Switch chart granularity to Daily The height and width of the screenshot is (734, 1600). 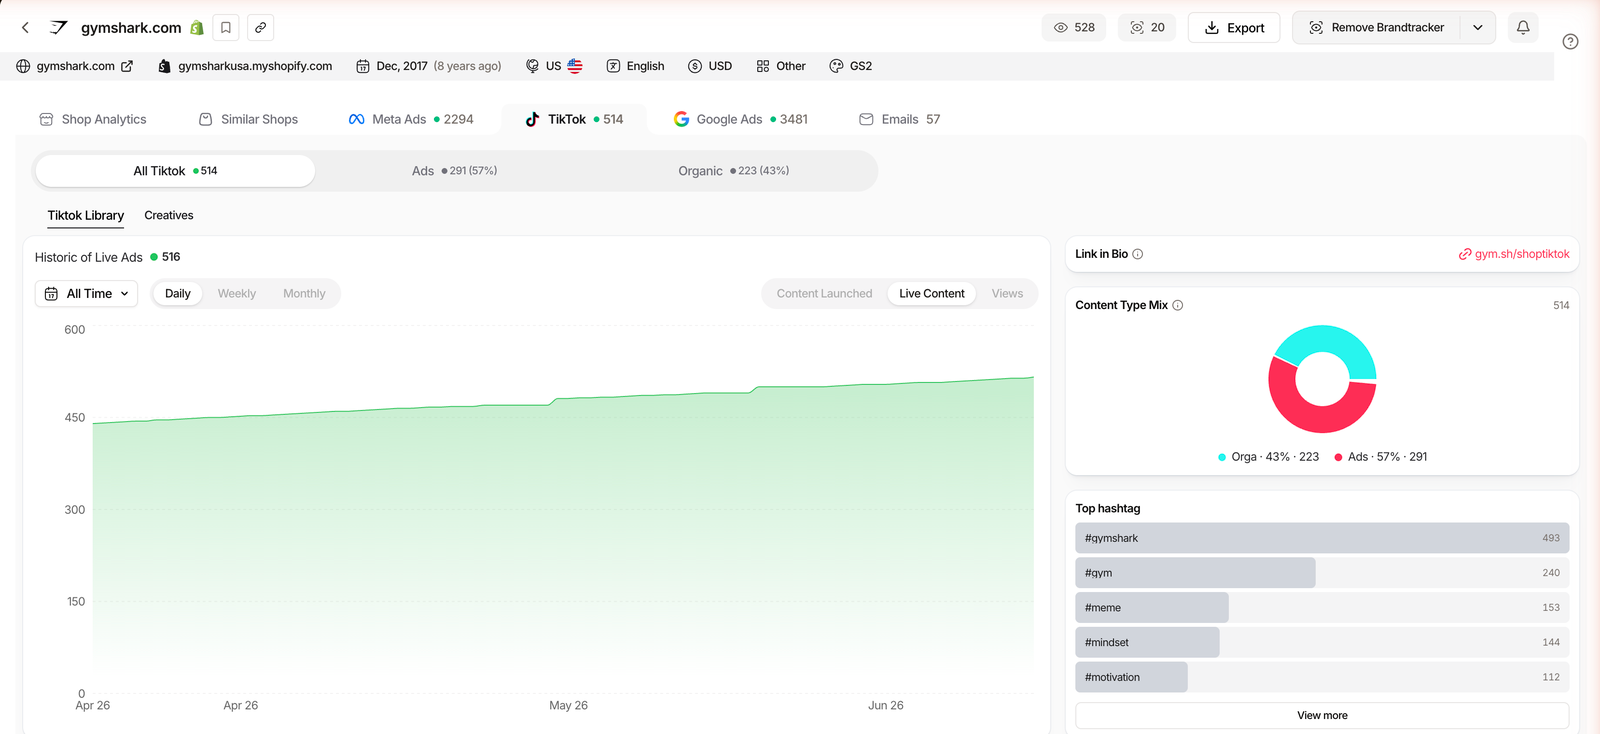pos(178,294)
